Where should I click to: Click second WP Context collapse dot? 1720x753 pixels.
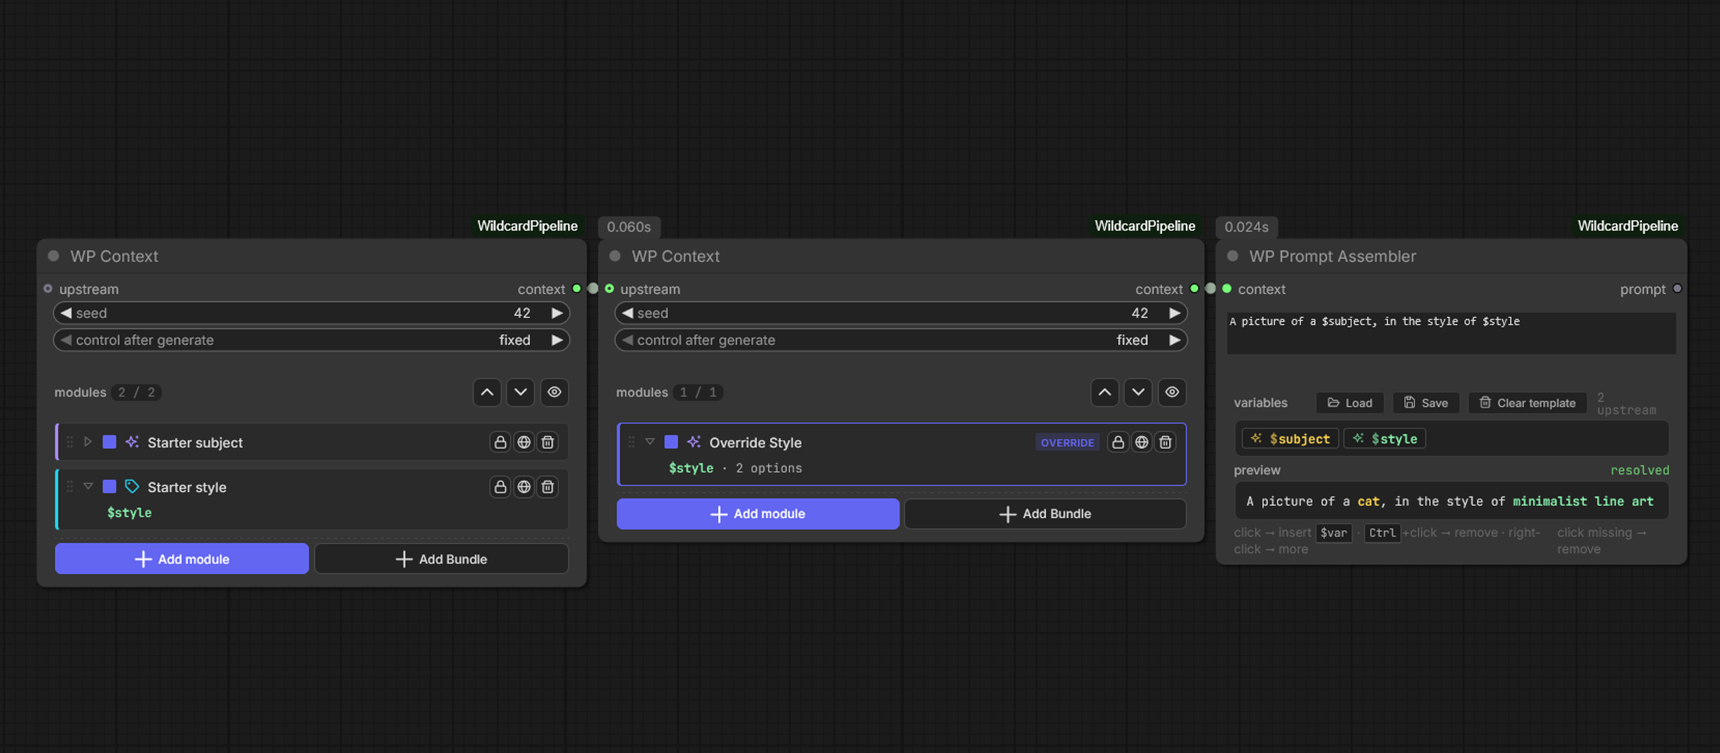click(616, 256)
